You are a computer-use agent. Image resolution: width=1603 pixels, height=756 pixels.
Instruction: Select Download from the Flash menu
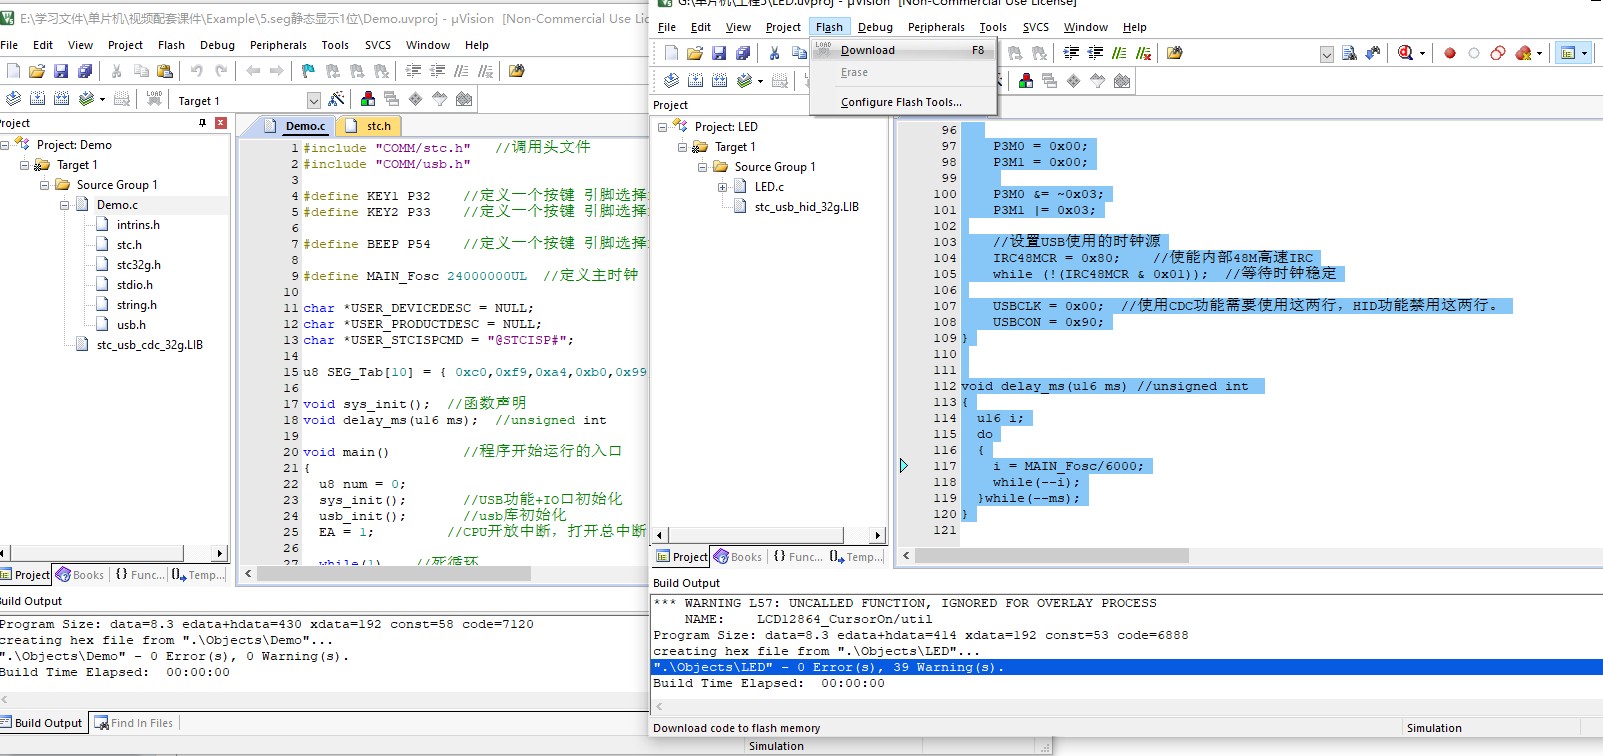[x=867, y=50]
